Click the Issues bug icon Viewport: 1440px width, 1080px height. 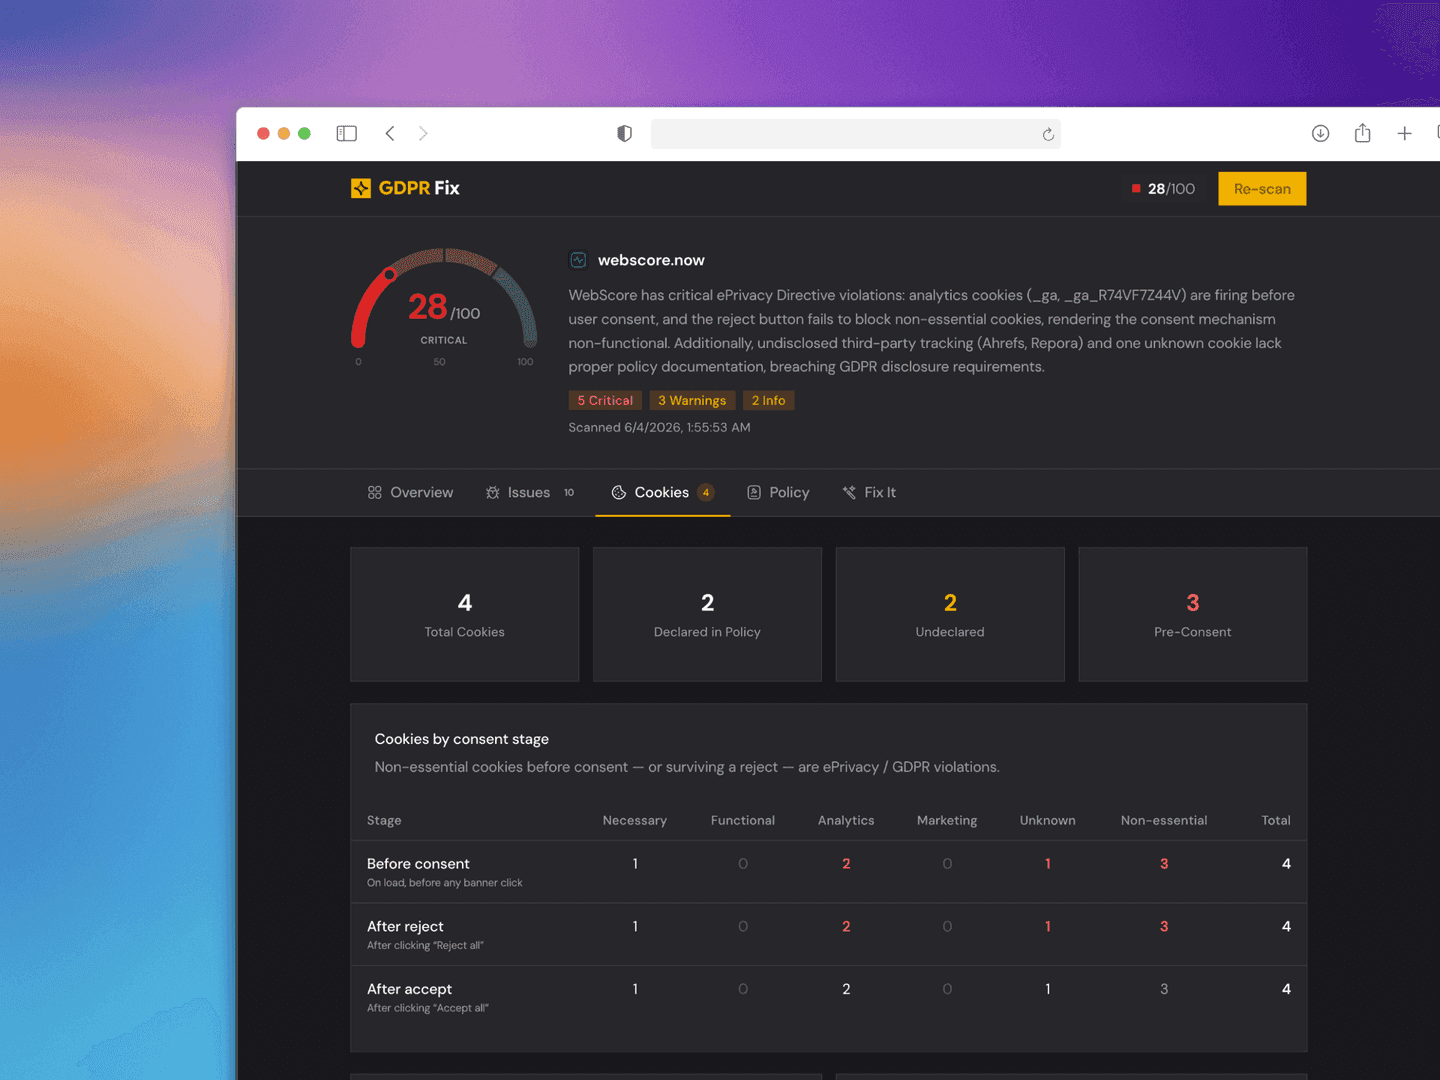(x=492, y=492)
